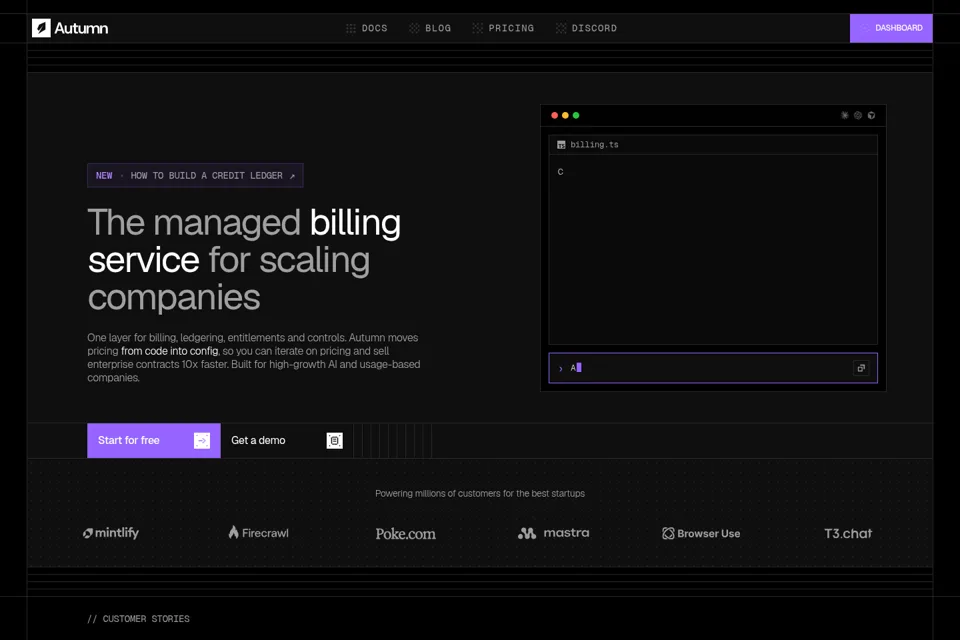Click the 'from code into config' phrase
This screenshot has height=640, width=960.
tap(170, 351)
